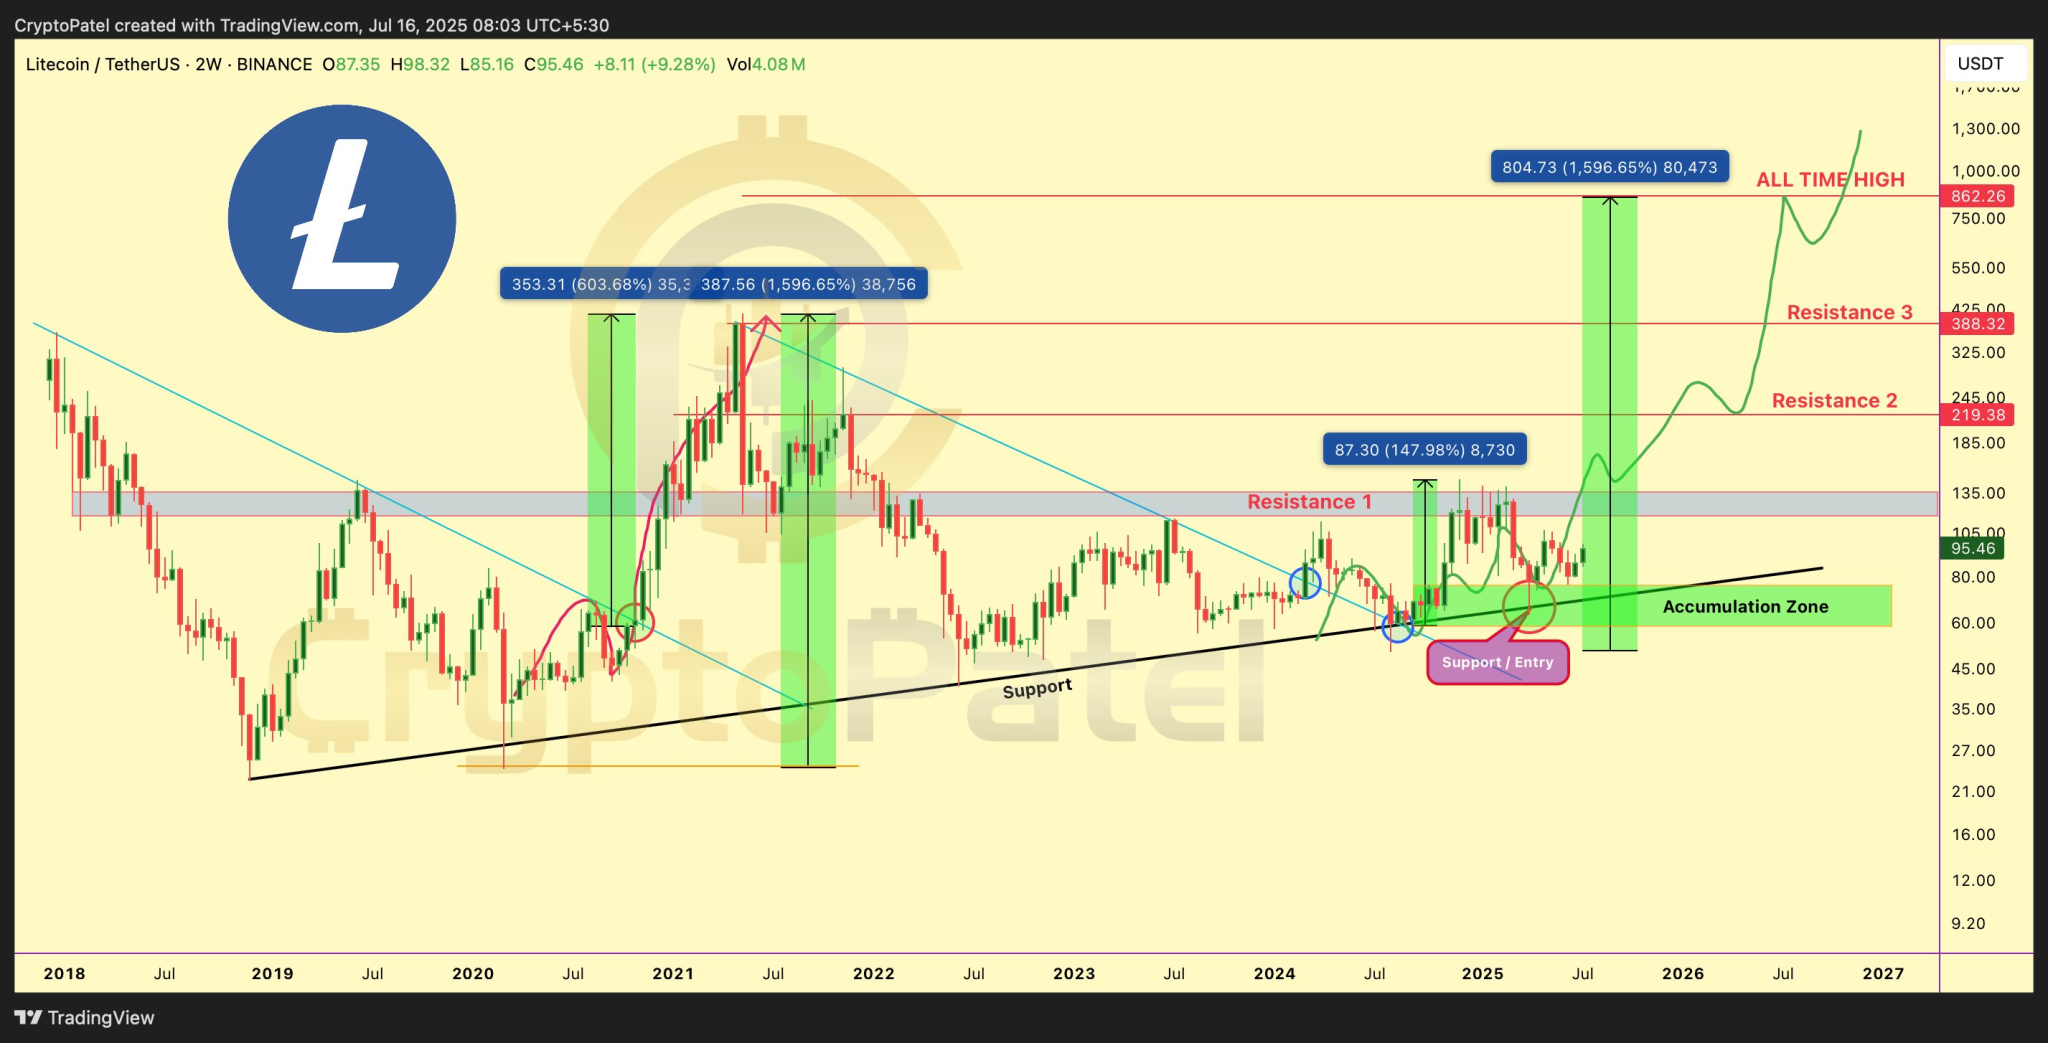The width and height of the screenshot is (2048, 1043).
Task: Click the USDT currency label button
Action: point(1986,63)
